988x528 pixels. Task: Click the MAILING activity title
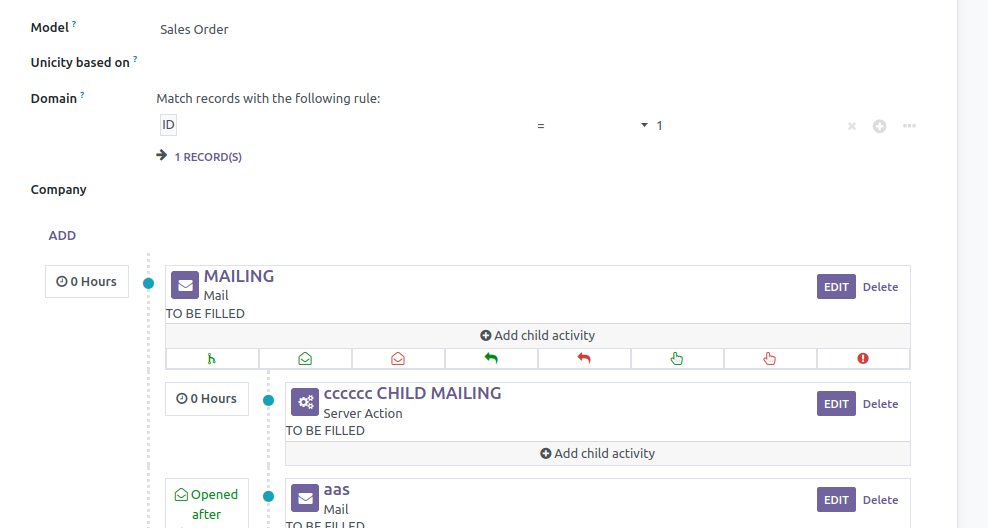click(239, 276)
